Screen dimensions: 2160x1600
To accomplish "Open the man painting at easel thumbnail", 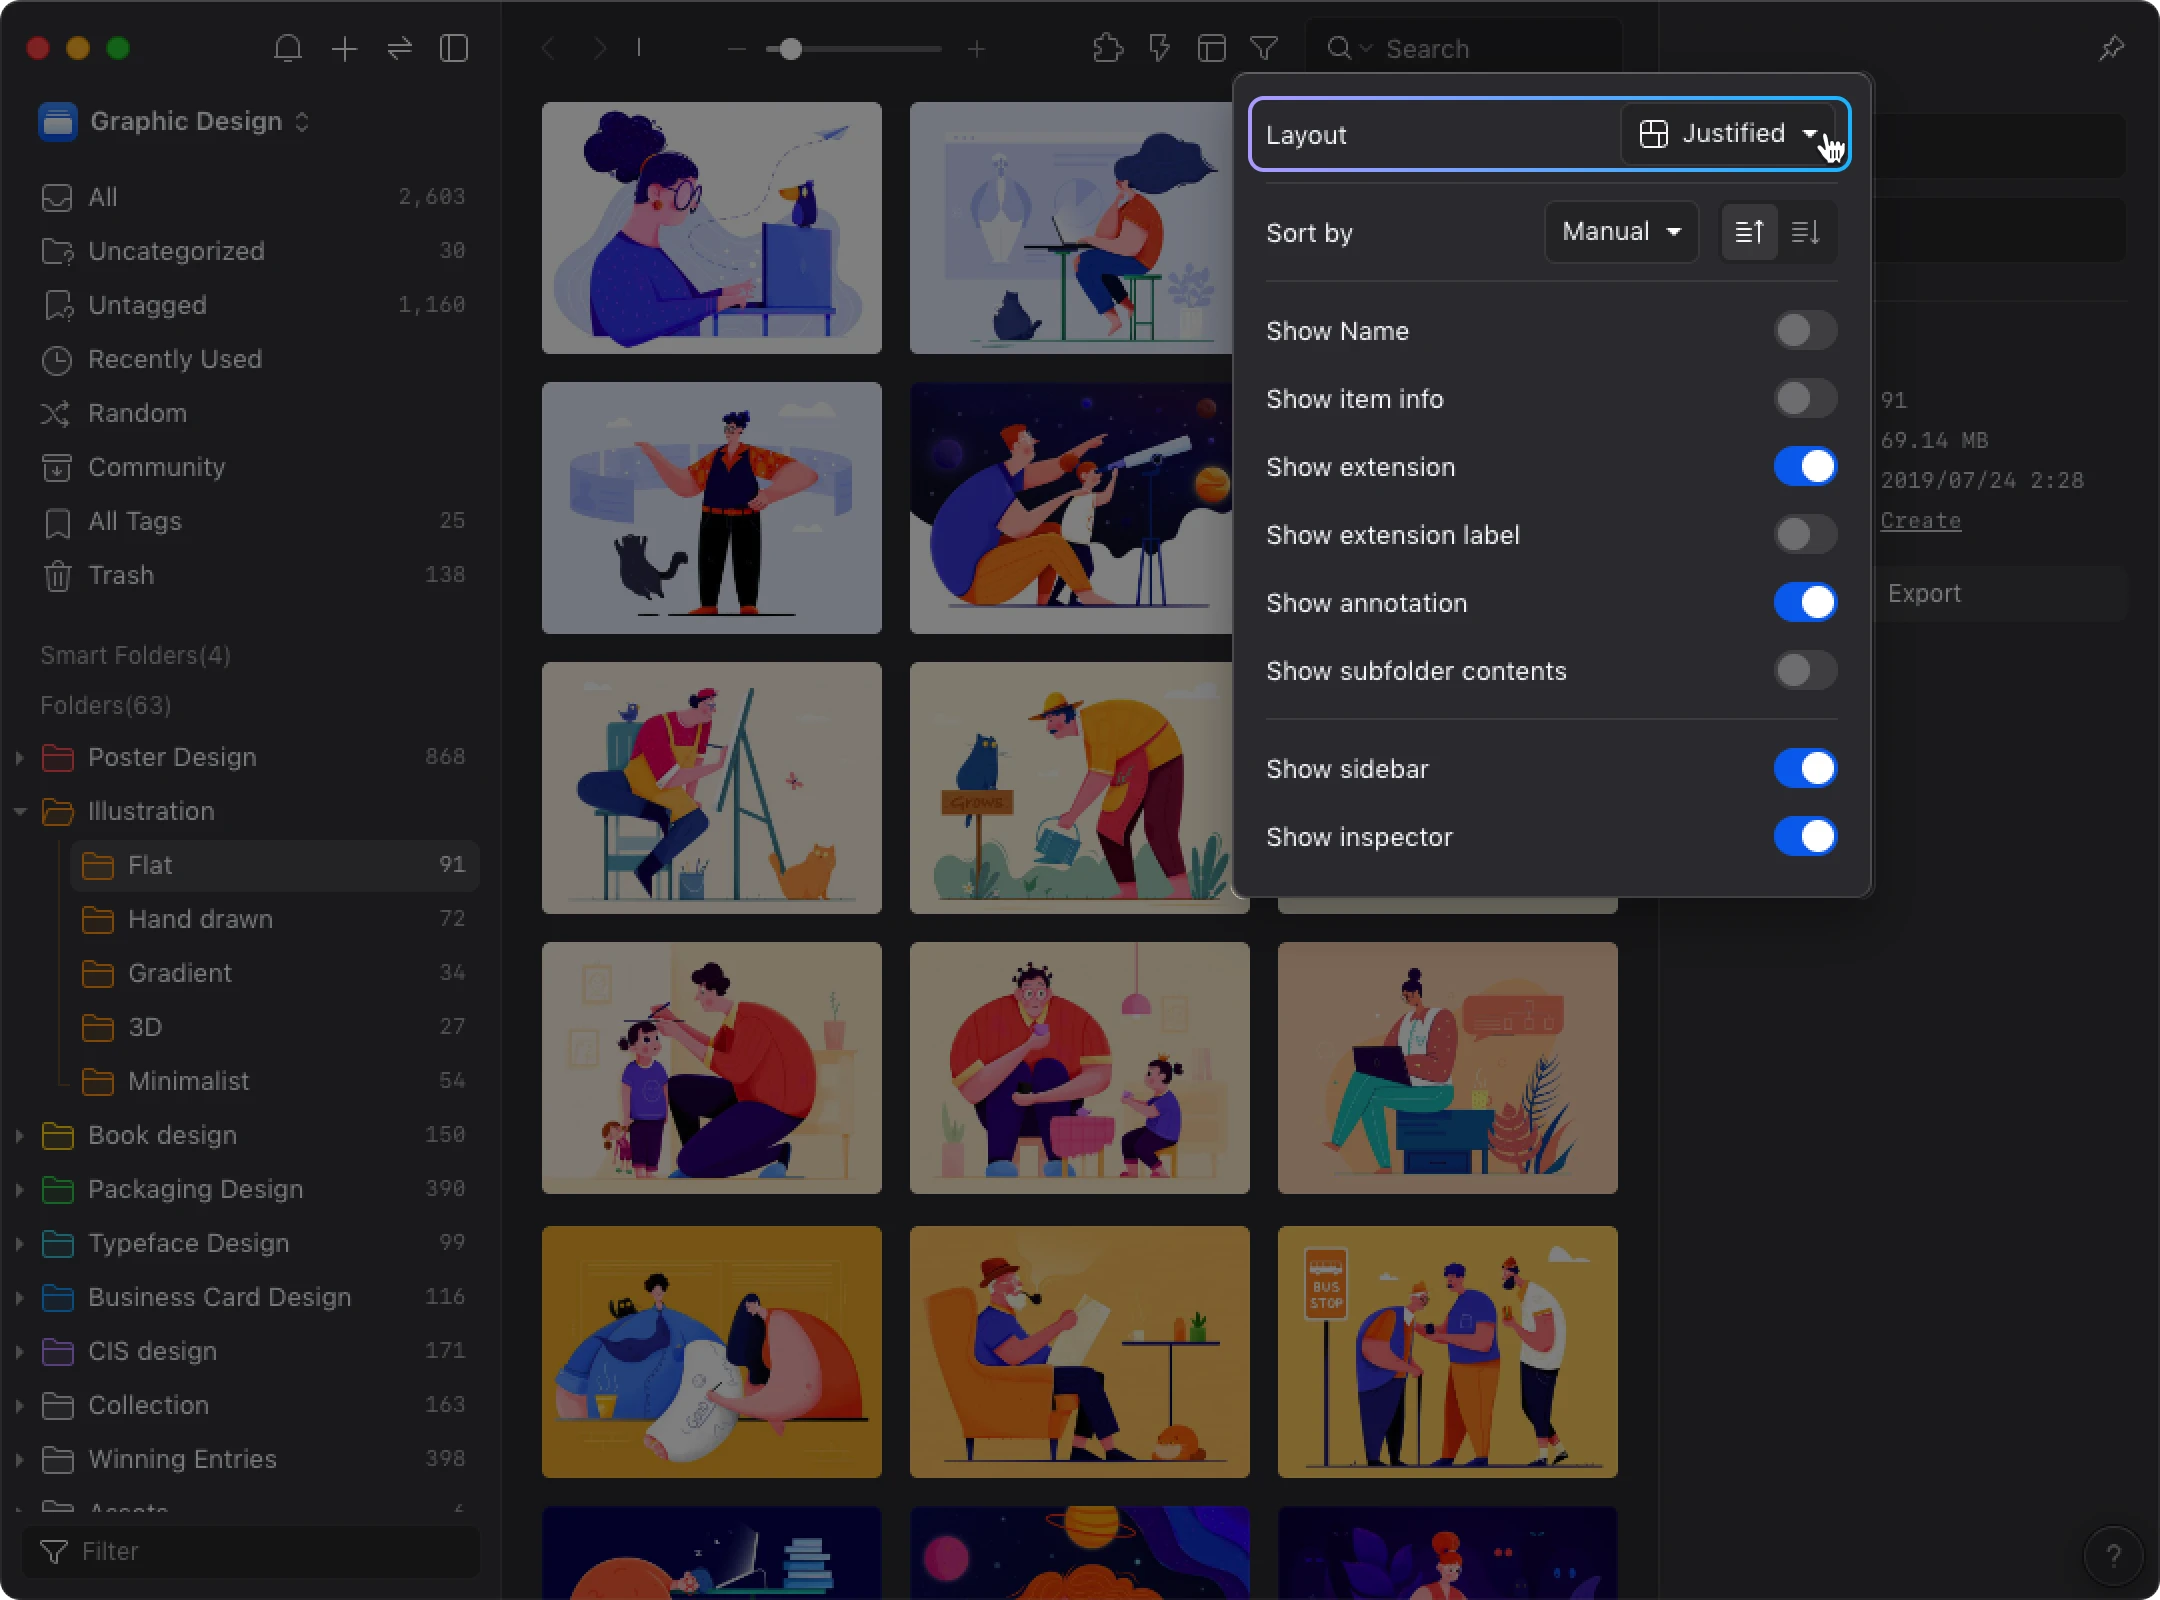I will [712, 788].
